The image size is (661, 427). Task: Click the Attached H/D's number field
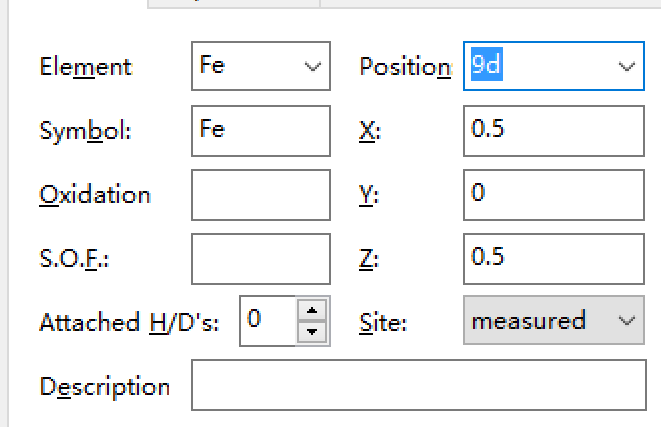268,321
